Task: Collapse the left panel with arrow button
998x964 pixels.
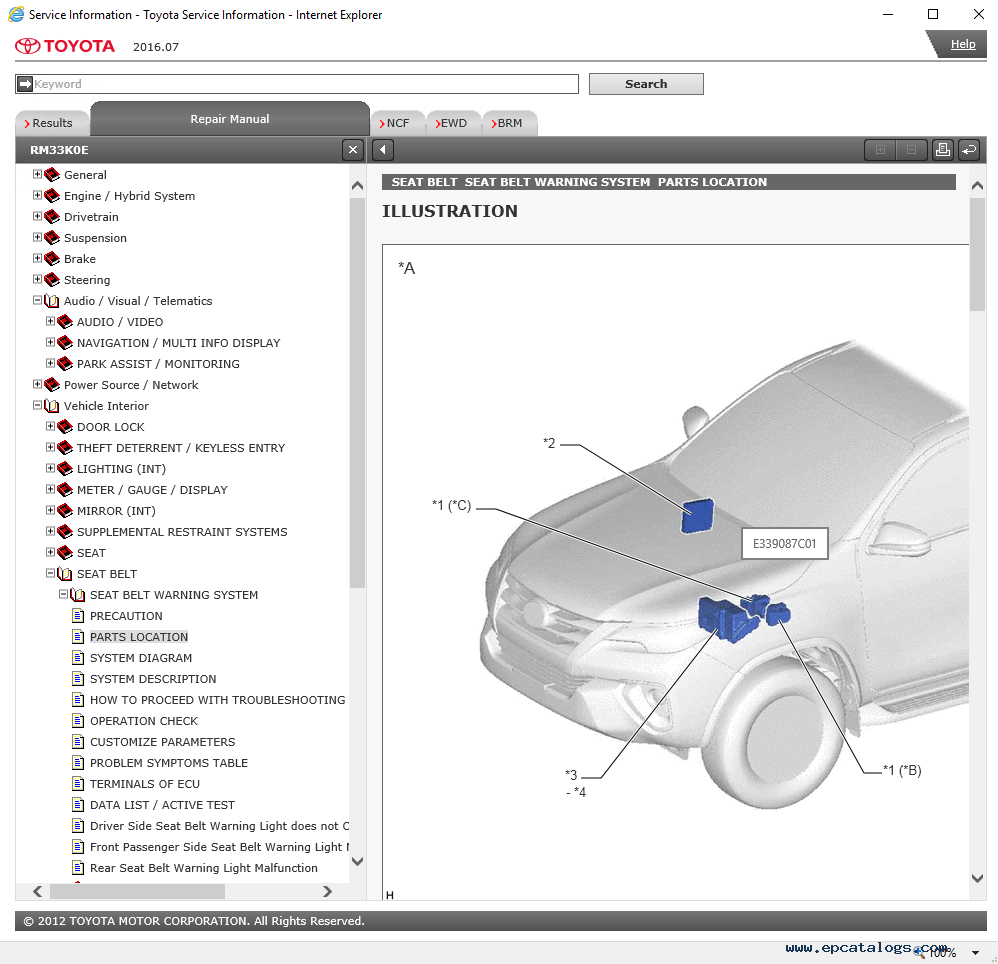Action: pos(383,150)
